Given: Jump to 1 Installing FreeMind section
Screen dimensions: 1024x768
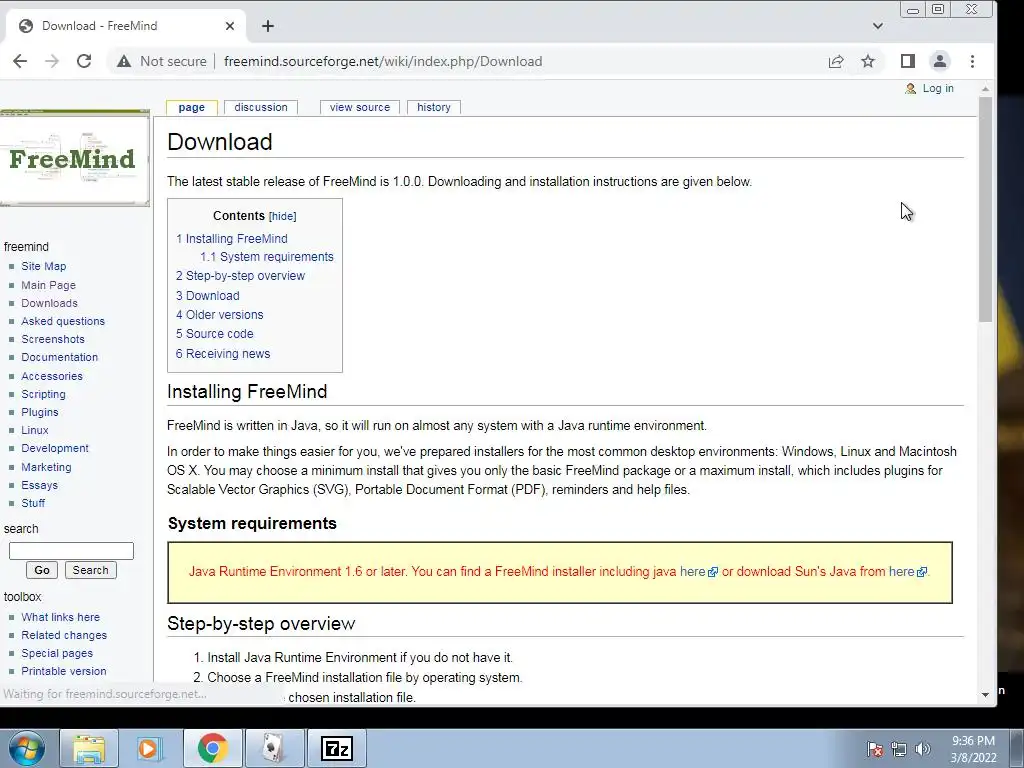Looking at the screenshot, I should tap(232, 239).
